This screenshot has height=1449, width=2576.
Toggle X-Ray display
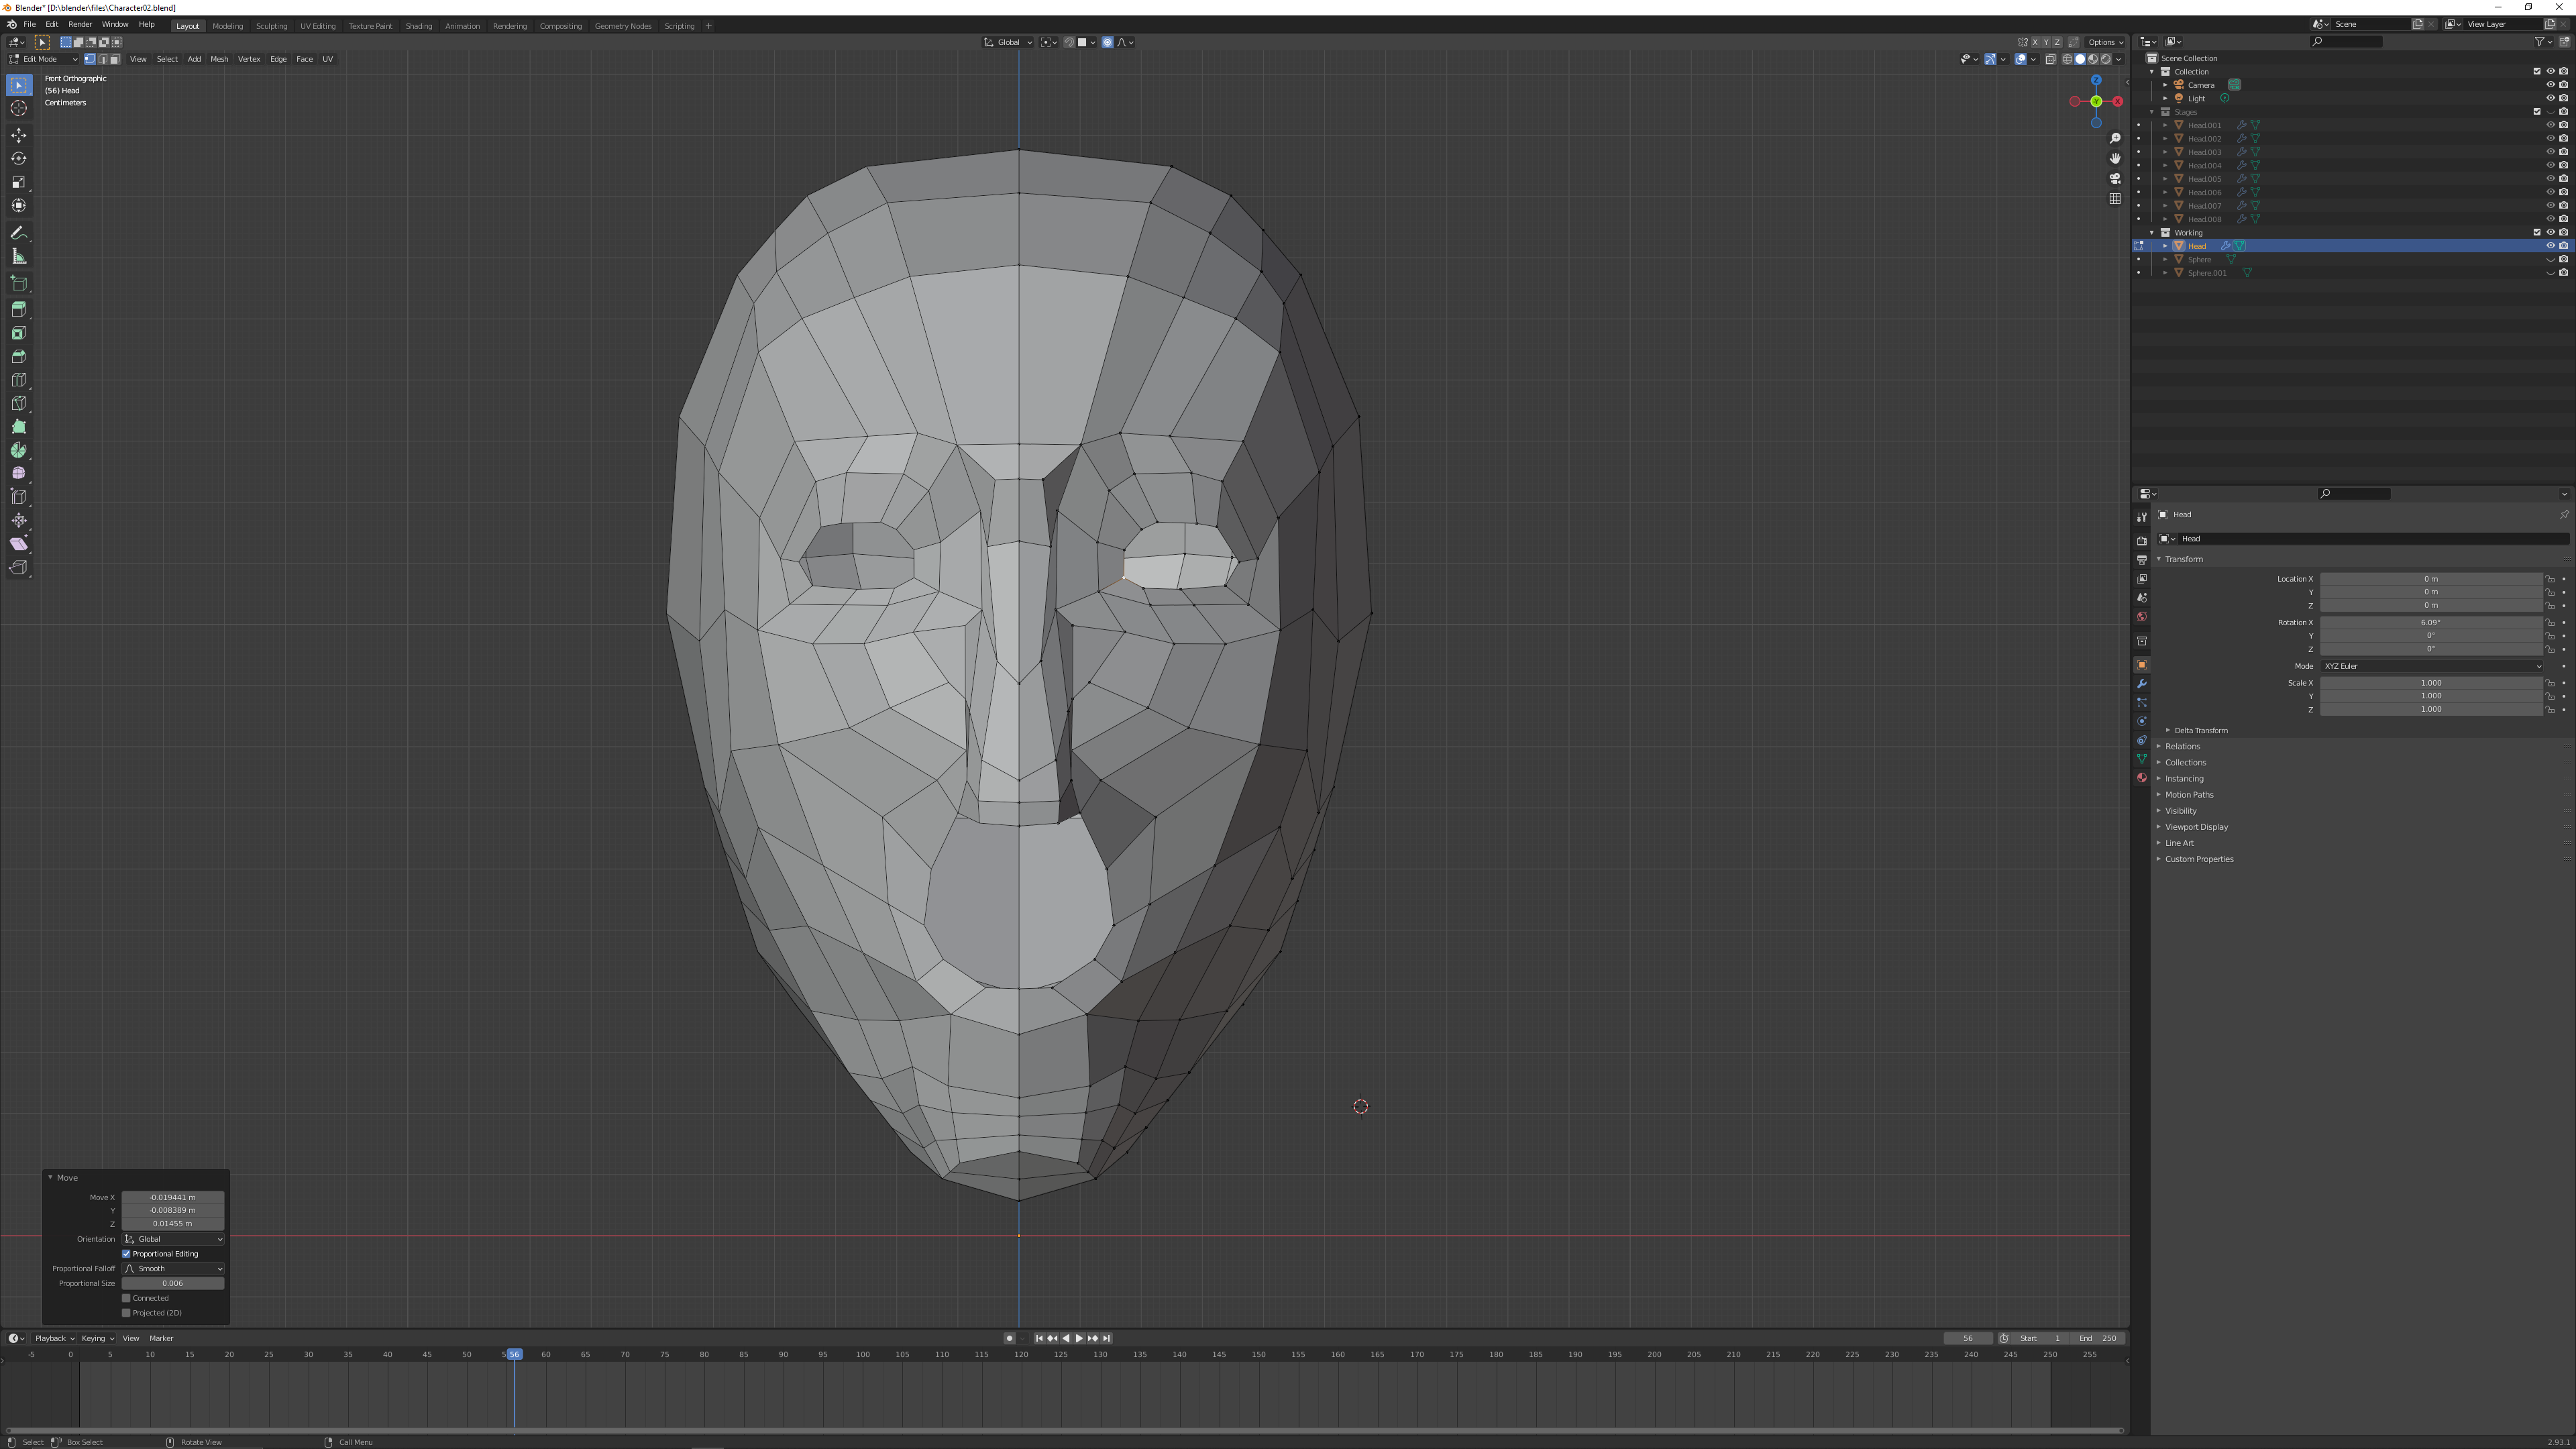(2050, 59)
